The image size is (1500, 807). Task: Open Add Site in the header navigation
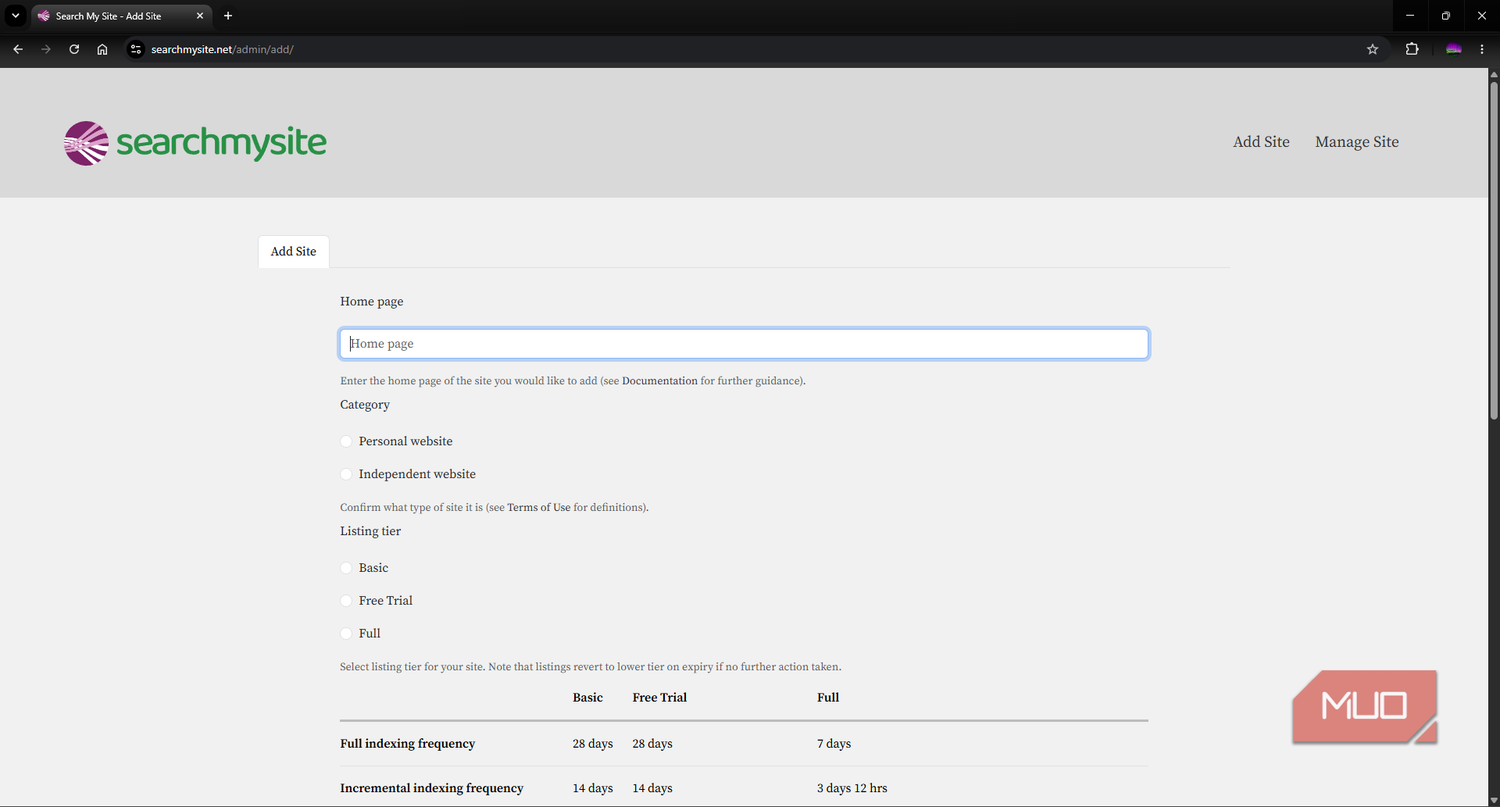[1261, 142]
